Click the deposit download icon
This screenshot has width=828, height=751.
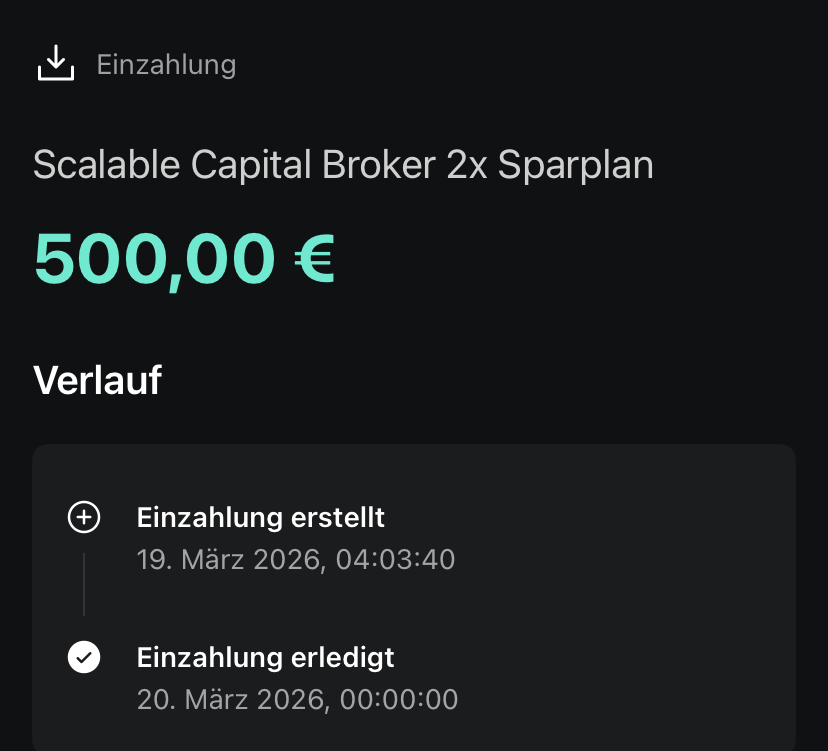pos(56,64)
